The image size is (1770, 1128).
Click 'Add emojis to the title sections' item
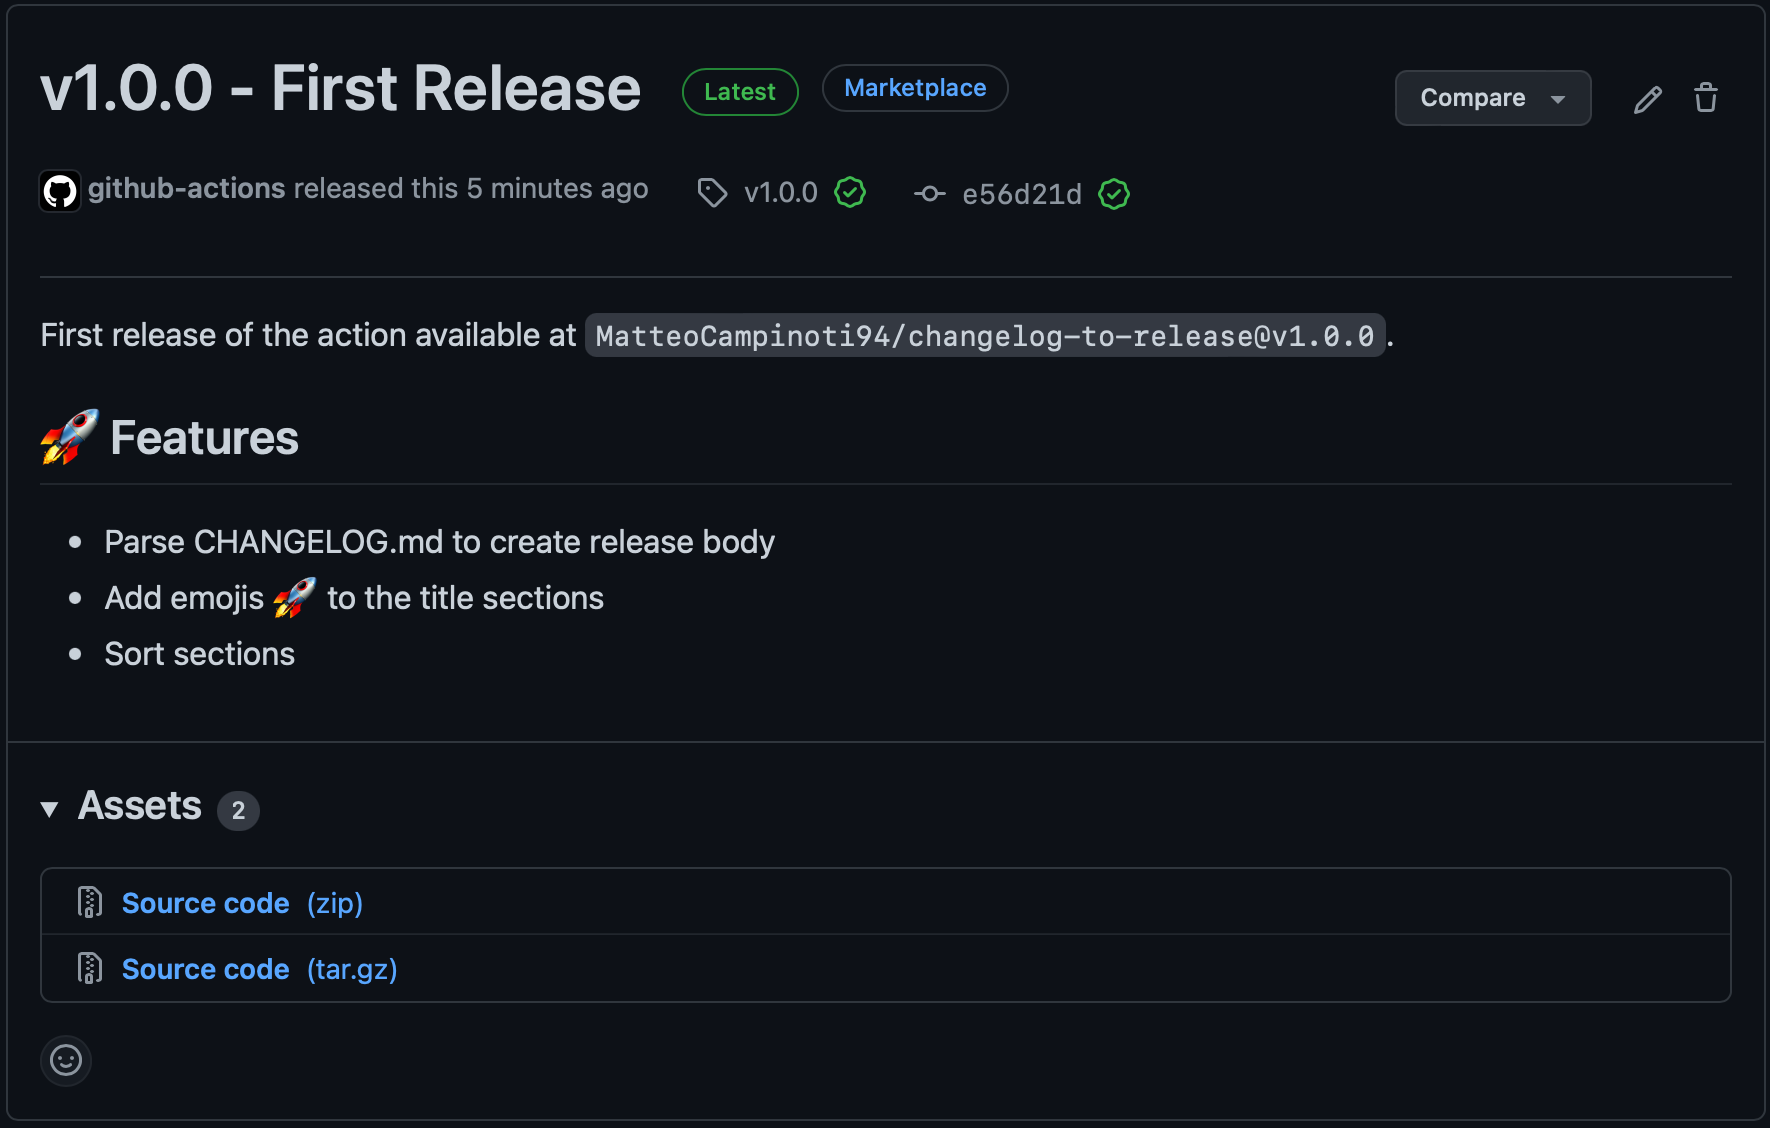tap(354, 598)
